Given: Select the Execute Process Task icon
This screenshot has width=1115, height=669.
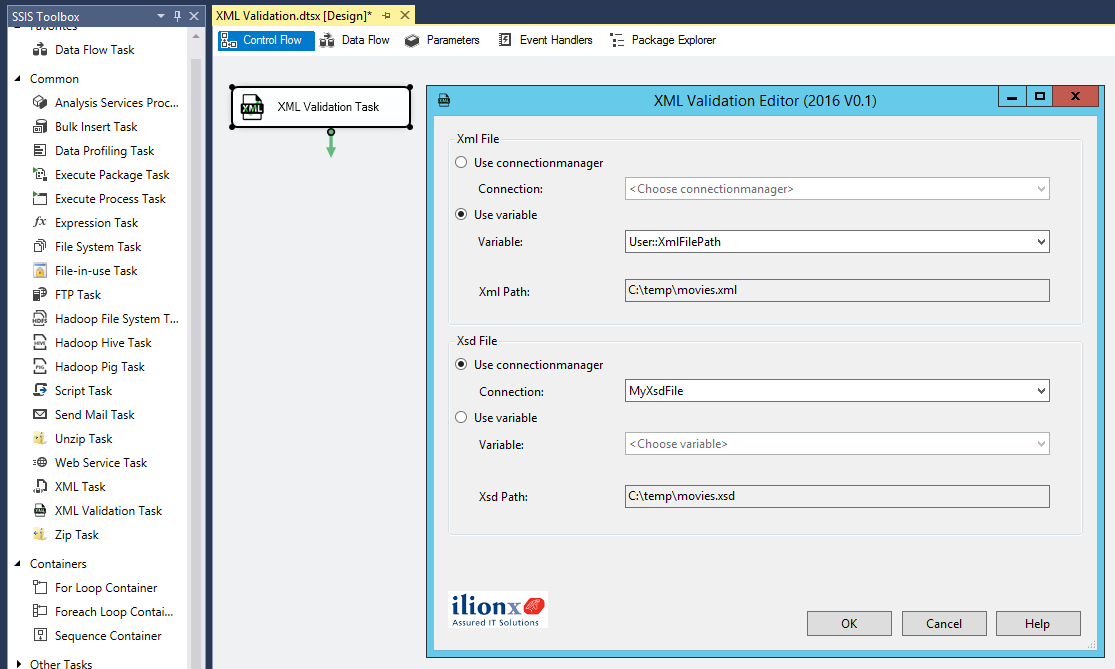Looking at the screenshot, I should click(40, 198).
